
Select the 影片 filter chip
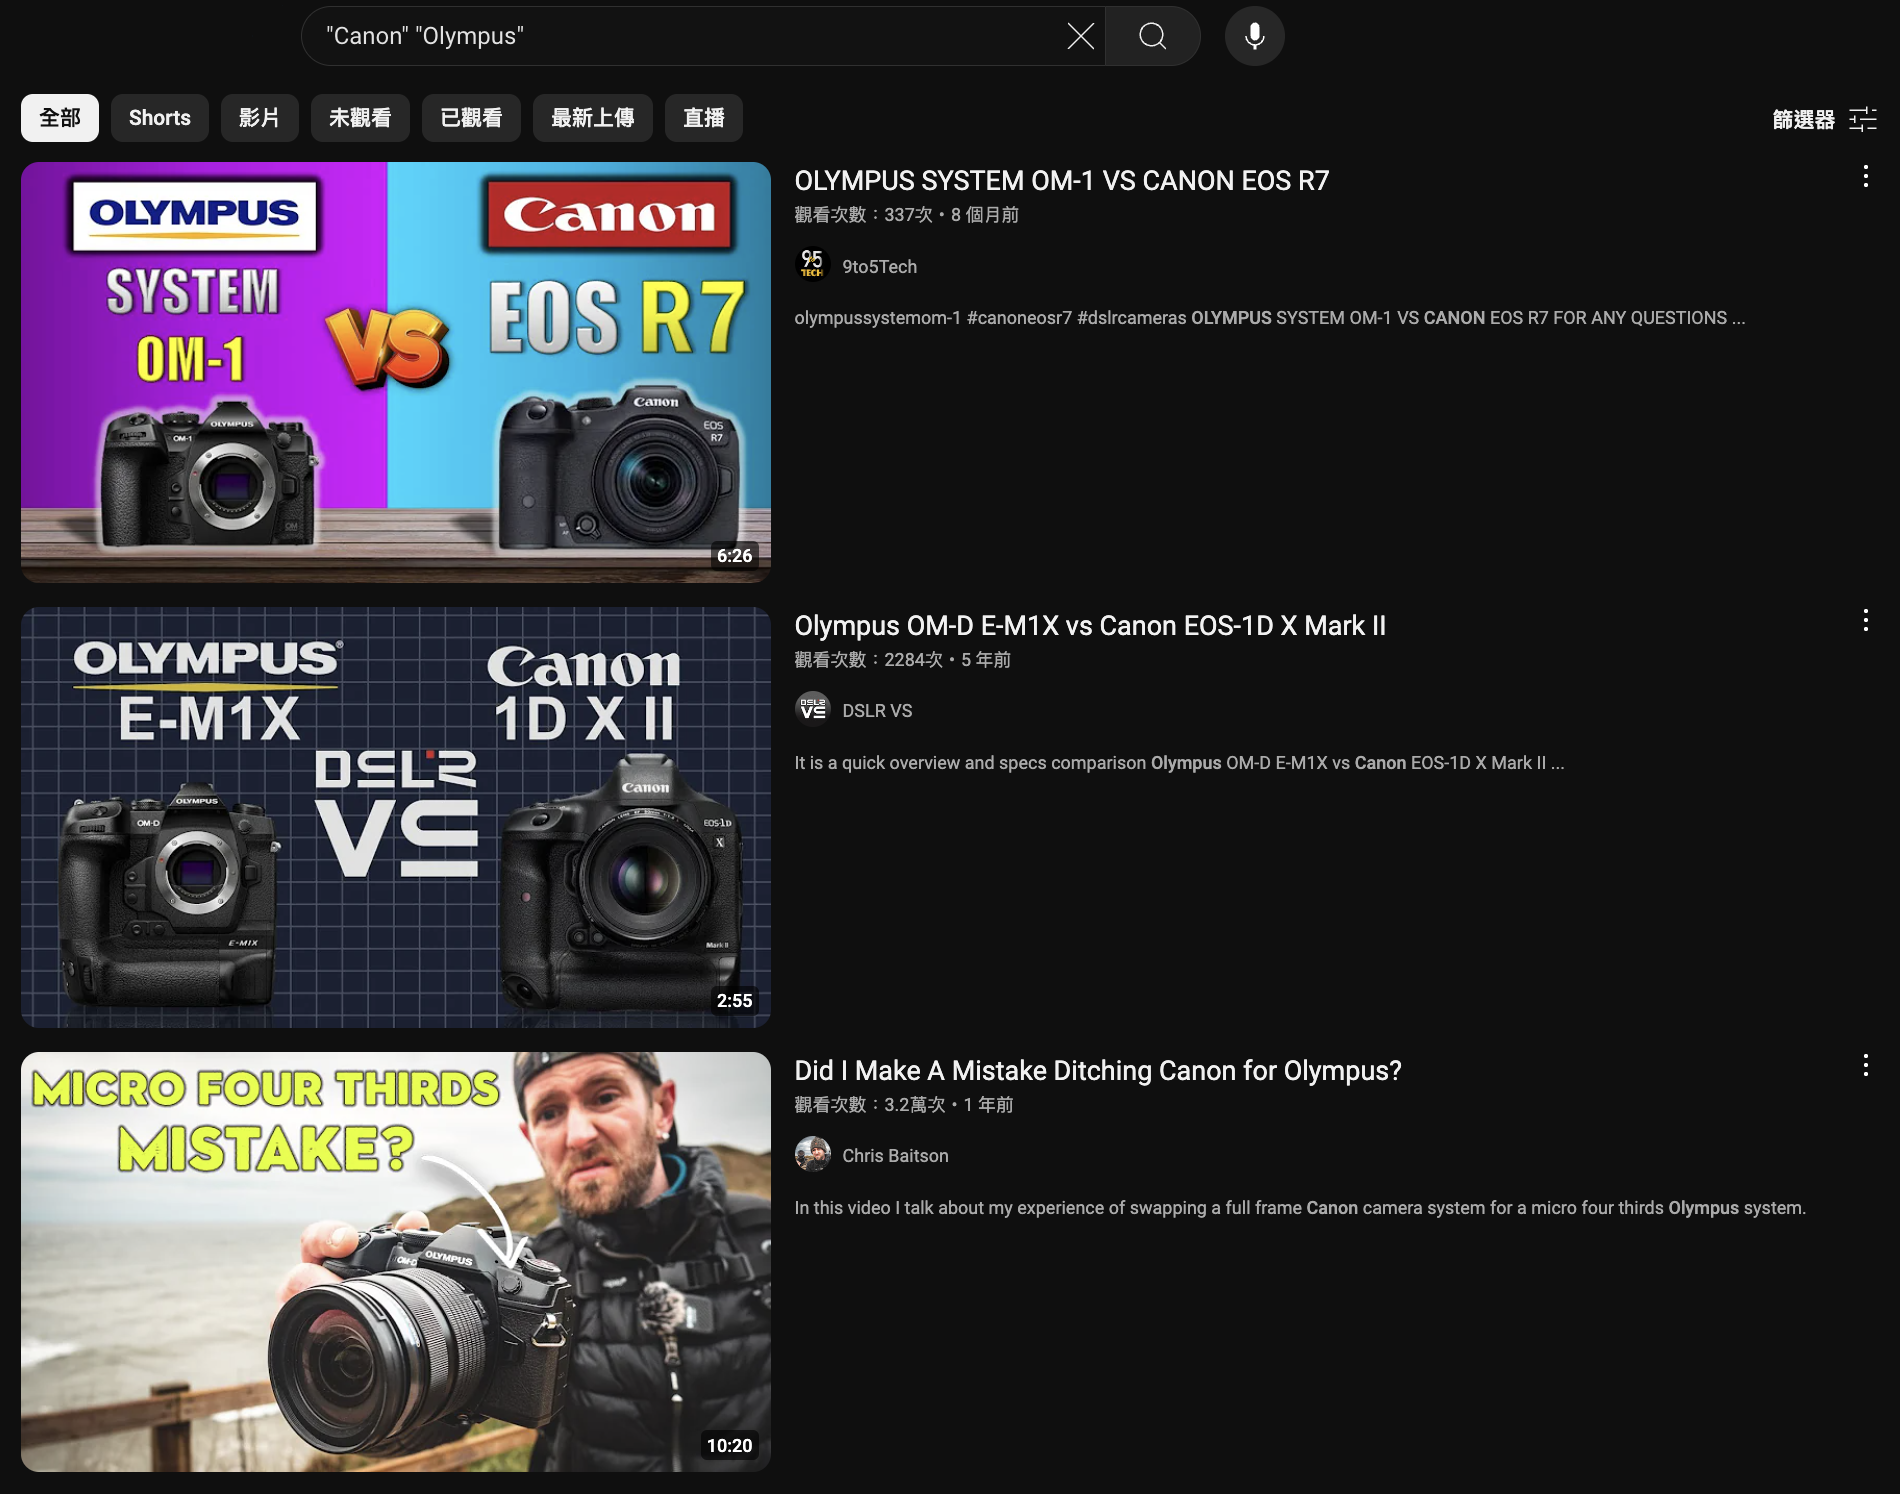pyautogui.click(x=259, y=118)
